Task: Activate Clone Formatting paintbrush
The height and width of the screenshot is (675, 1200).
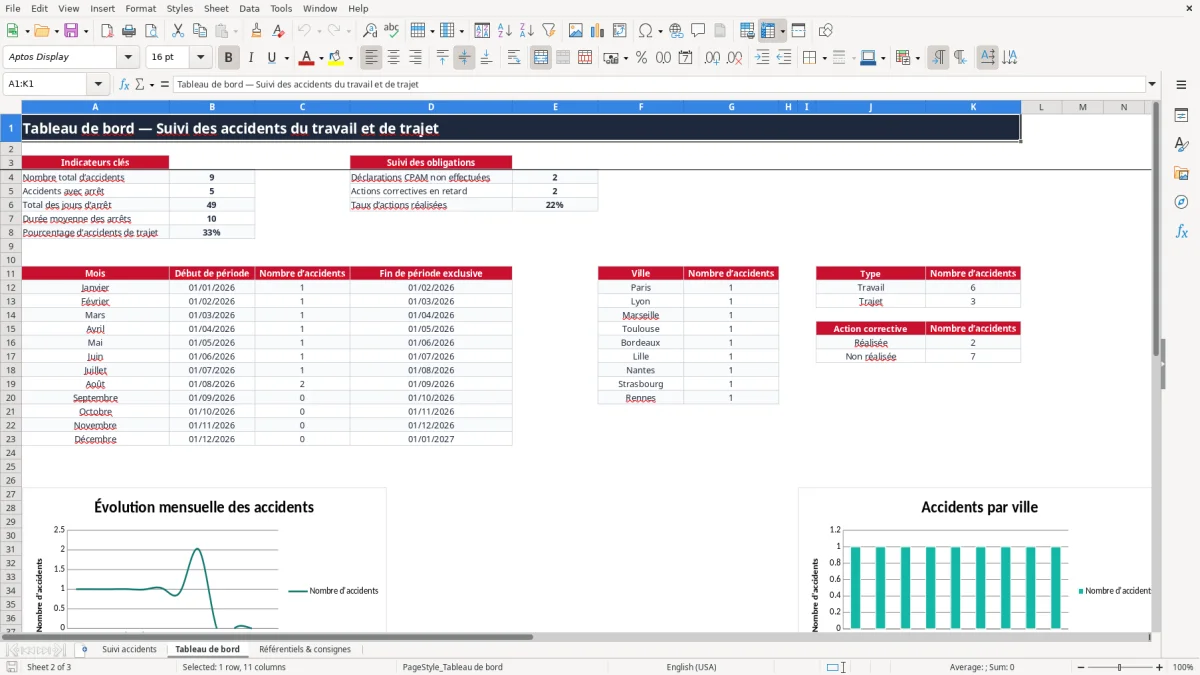Action: (x=257, y=31)
